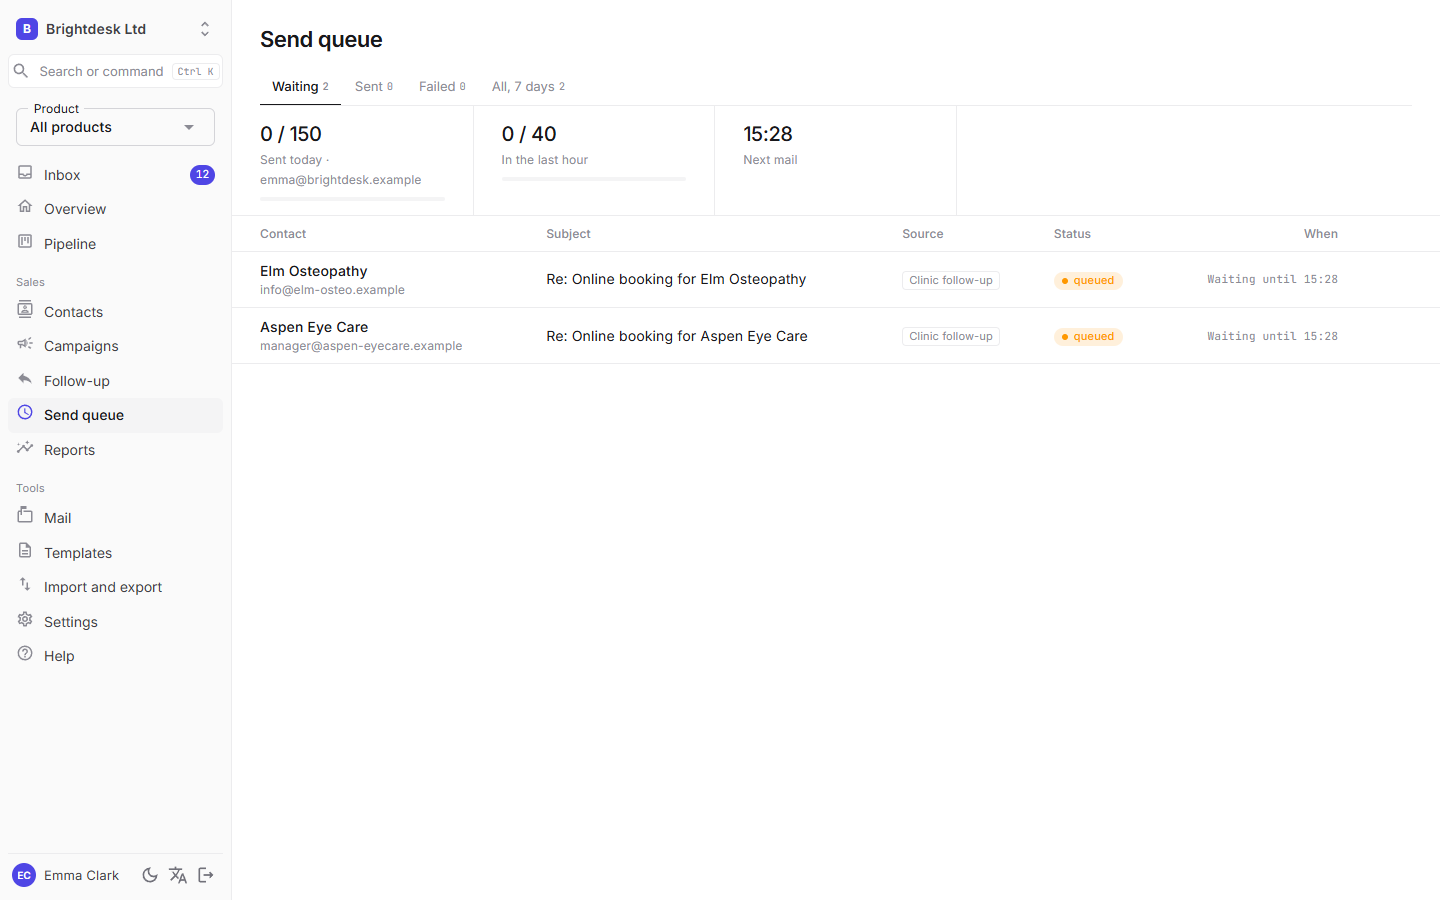
Task: Click the In the last hour progress bar
Action: [x=594, y=179]
